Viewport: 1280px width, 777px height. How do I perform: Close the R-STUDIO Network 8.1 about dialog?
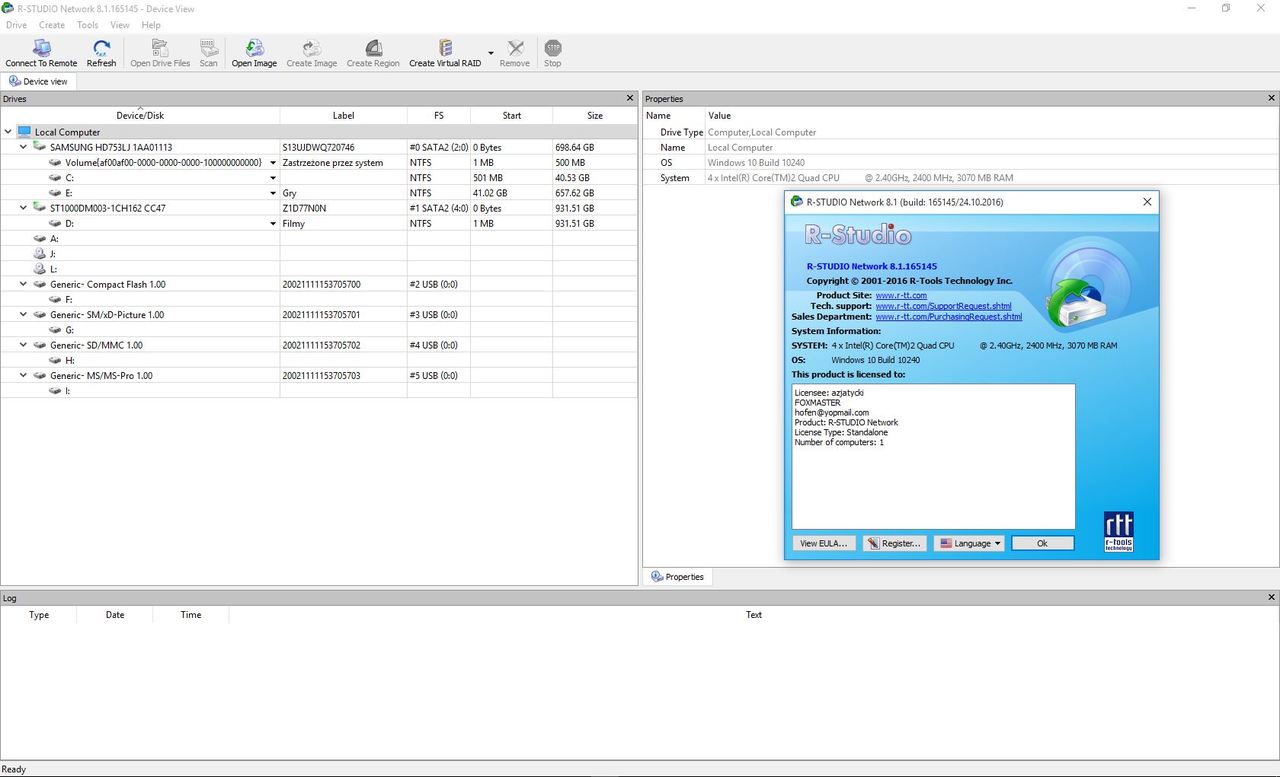pos(1147,201)
